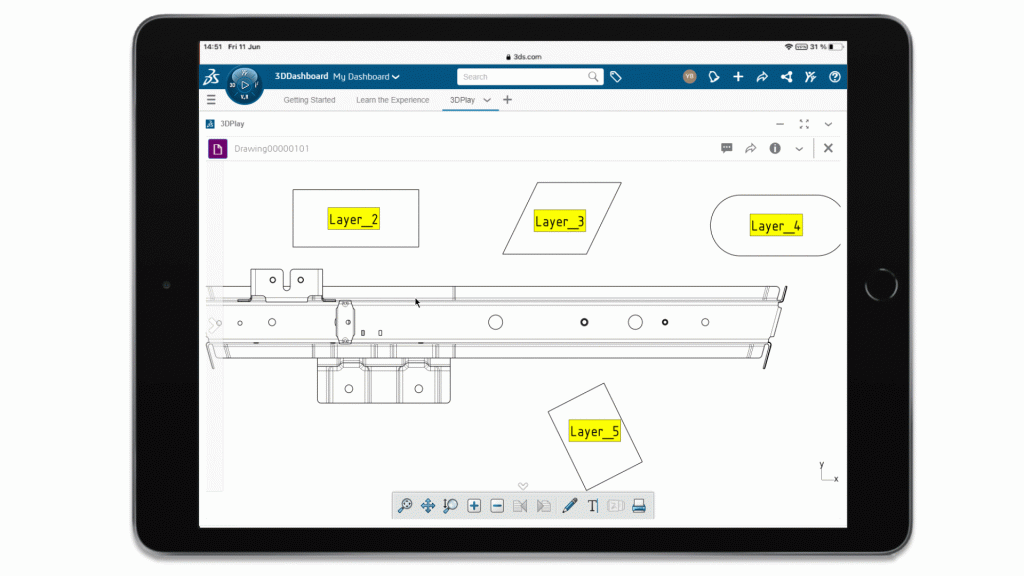Open the 3D compass in top-left corner

point(244,85)
